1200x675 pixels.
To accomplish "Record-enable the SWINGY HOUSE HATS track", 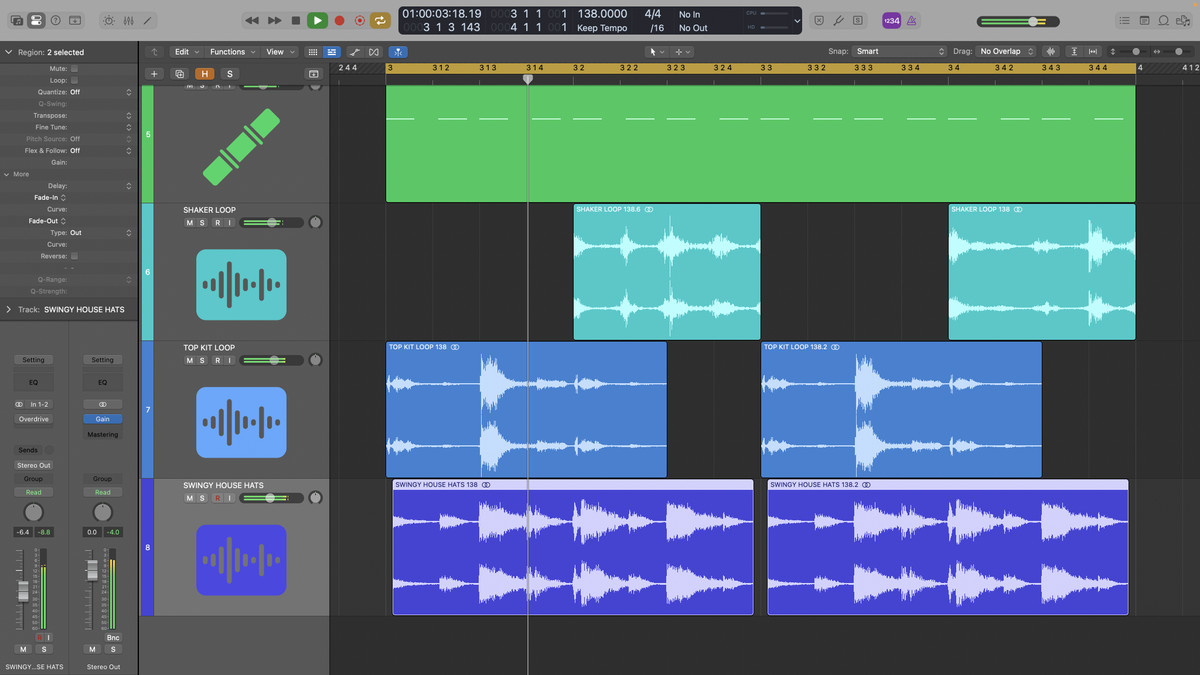I will pos(216,498).
